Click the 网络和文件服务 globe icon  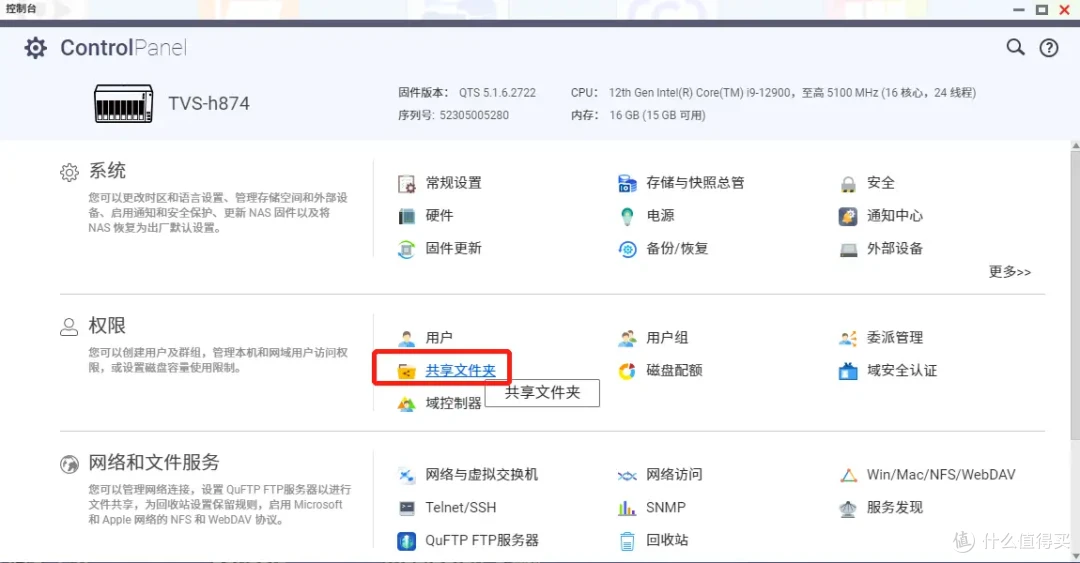click(69, 464)
